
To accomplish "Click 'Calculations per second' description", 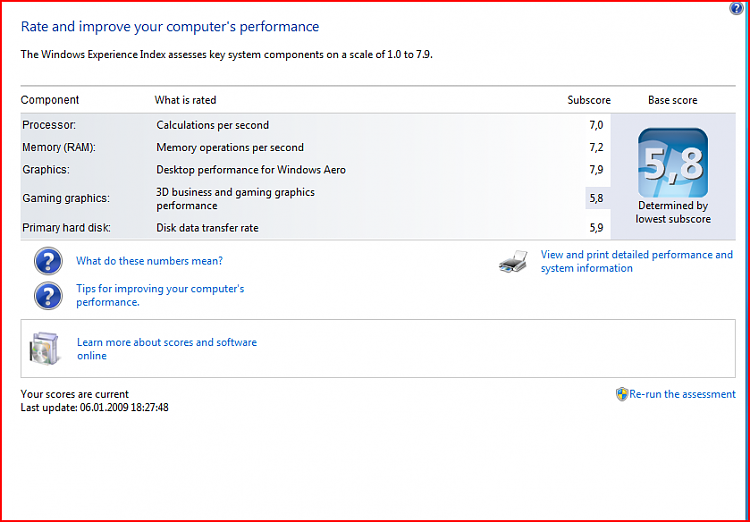I will pyautogui.click(x=212, y=125).
